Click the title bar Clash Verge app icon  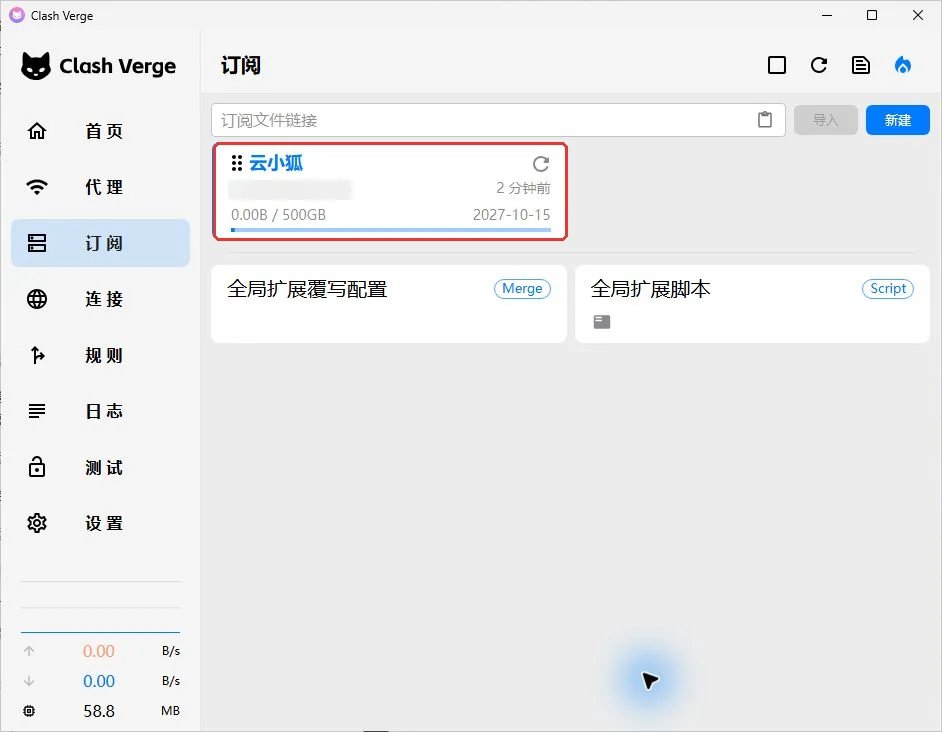(17, 15)
